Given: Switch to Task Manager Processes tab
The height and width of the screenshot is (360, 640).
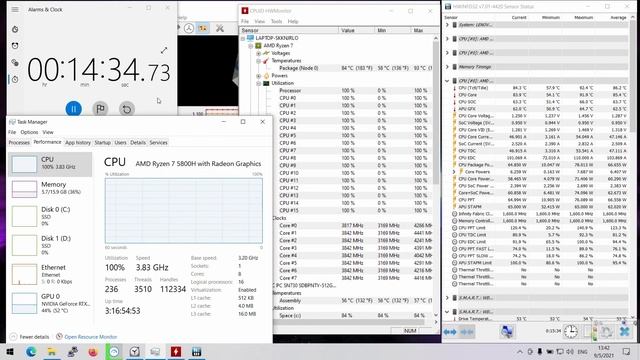Looking at the screenshot, I should [x=19, y=142].
